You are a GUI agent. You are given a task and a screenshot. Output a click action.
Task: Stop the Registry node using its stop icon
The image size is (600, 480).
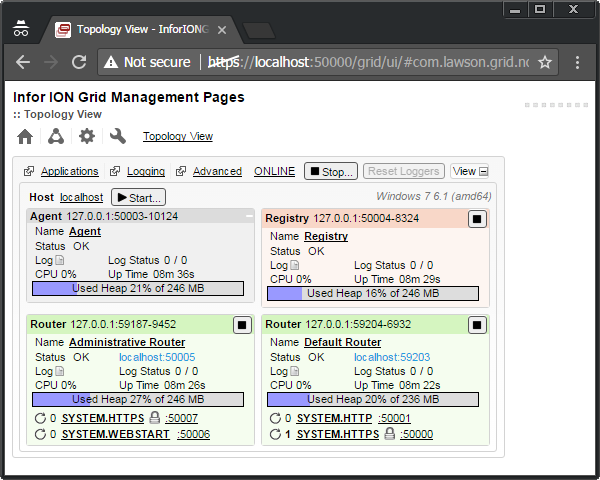pyautogui.click(x=477, y=218)
